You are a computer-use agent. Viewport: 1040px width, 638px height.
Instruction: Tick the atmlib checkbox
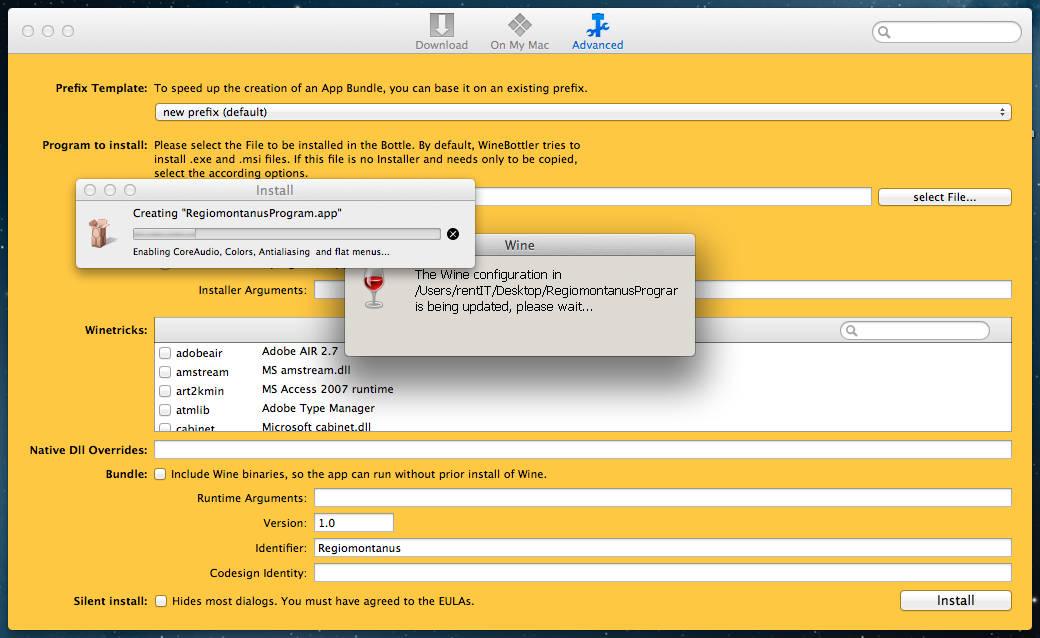165,410
